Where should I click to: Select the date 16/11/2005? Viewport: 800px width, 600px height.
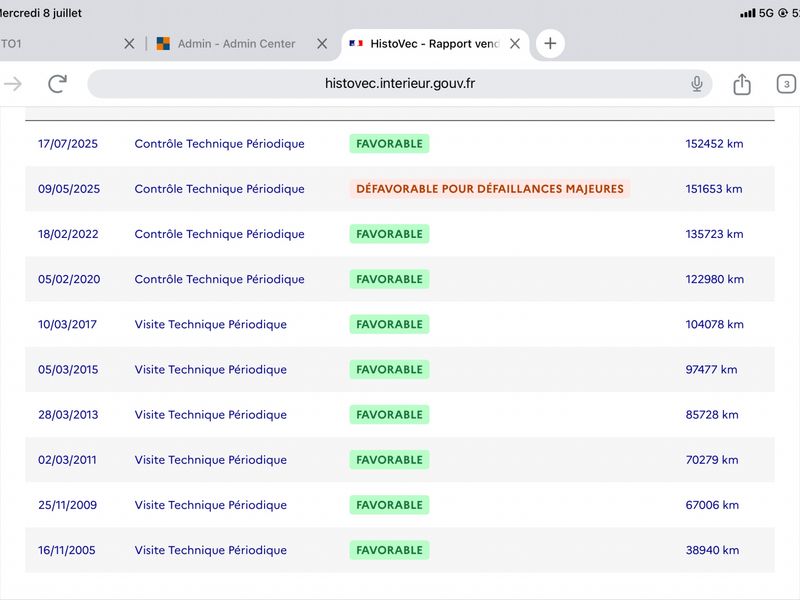(x=66, y=550)
